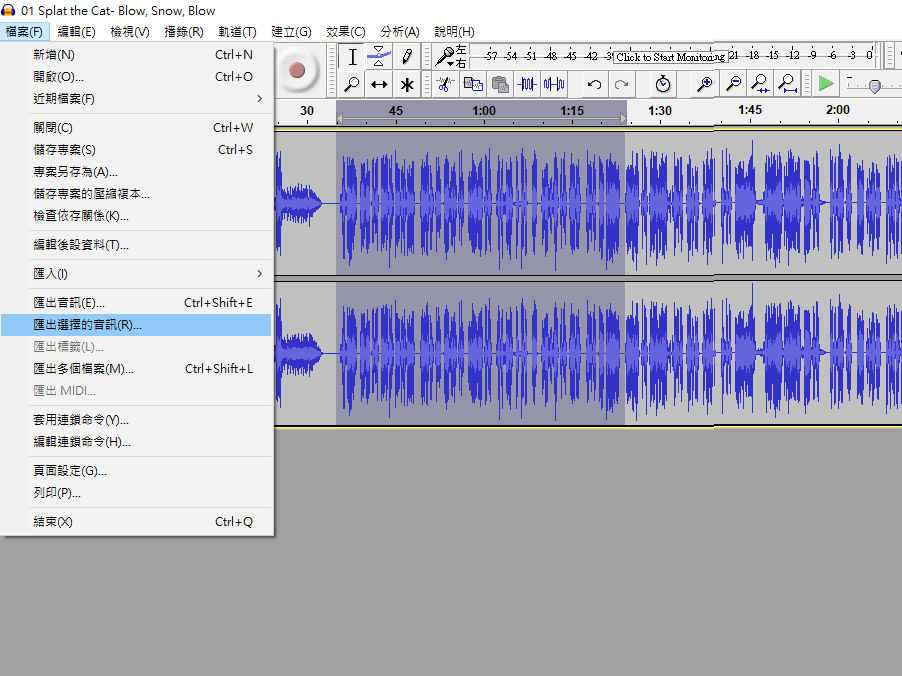Click the Fit Selection zoom icon
Image resolution: width=902 pixels, height=676 pixels.
click(760, 85)
